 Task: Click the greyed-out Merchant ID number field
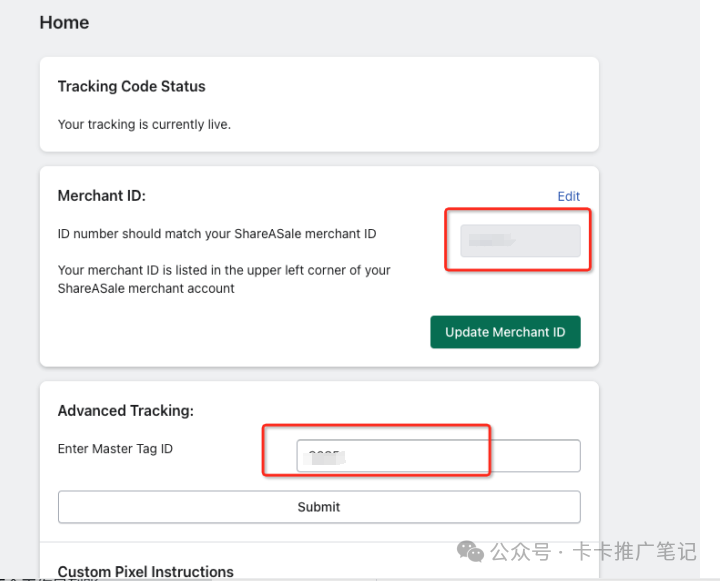tap(520, 241)
